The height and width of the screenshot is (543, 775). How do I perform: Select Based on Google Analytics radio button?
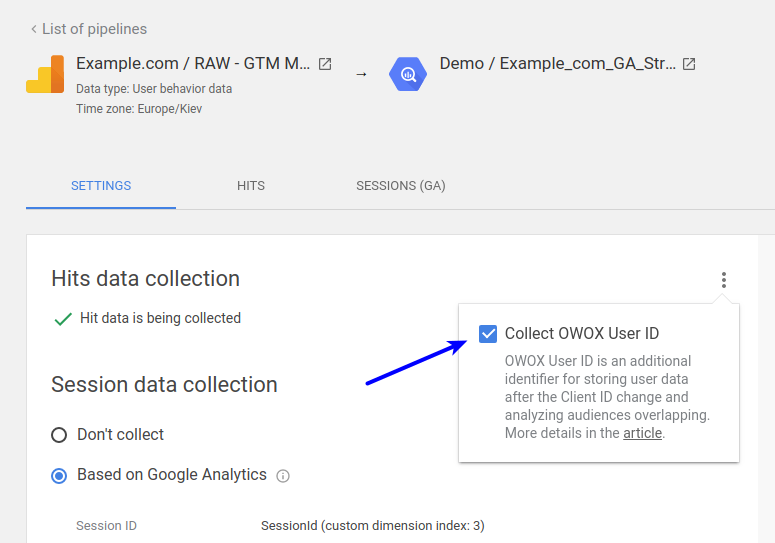[59, 476]
